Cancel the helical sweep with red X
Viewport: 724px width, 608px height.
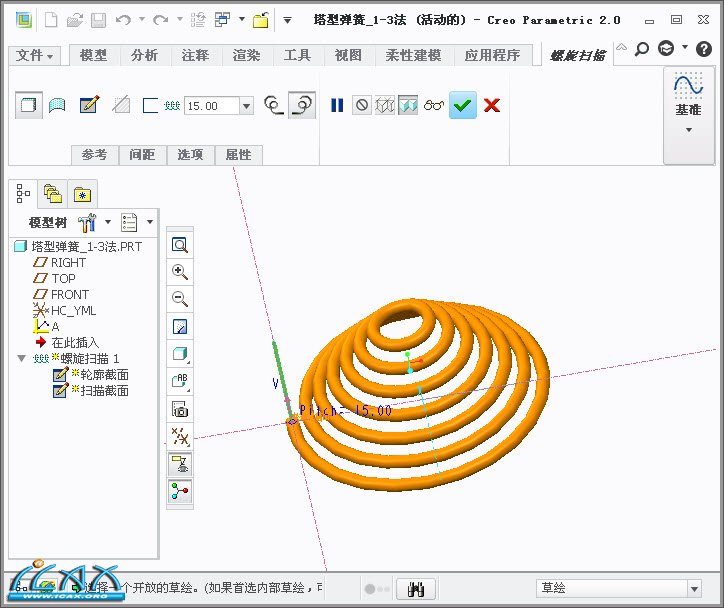492,105
